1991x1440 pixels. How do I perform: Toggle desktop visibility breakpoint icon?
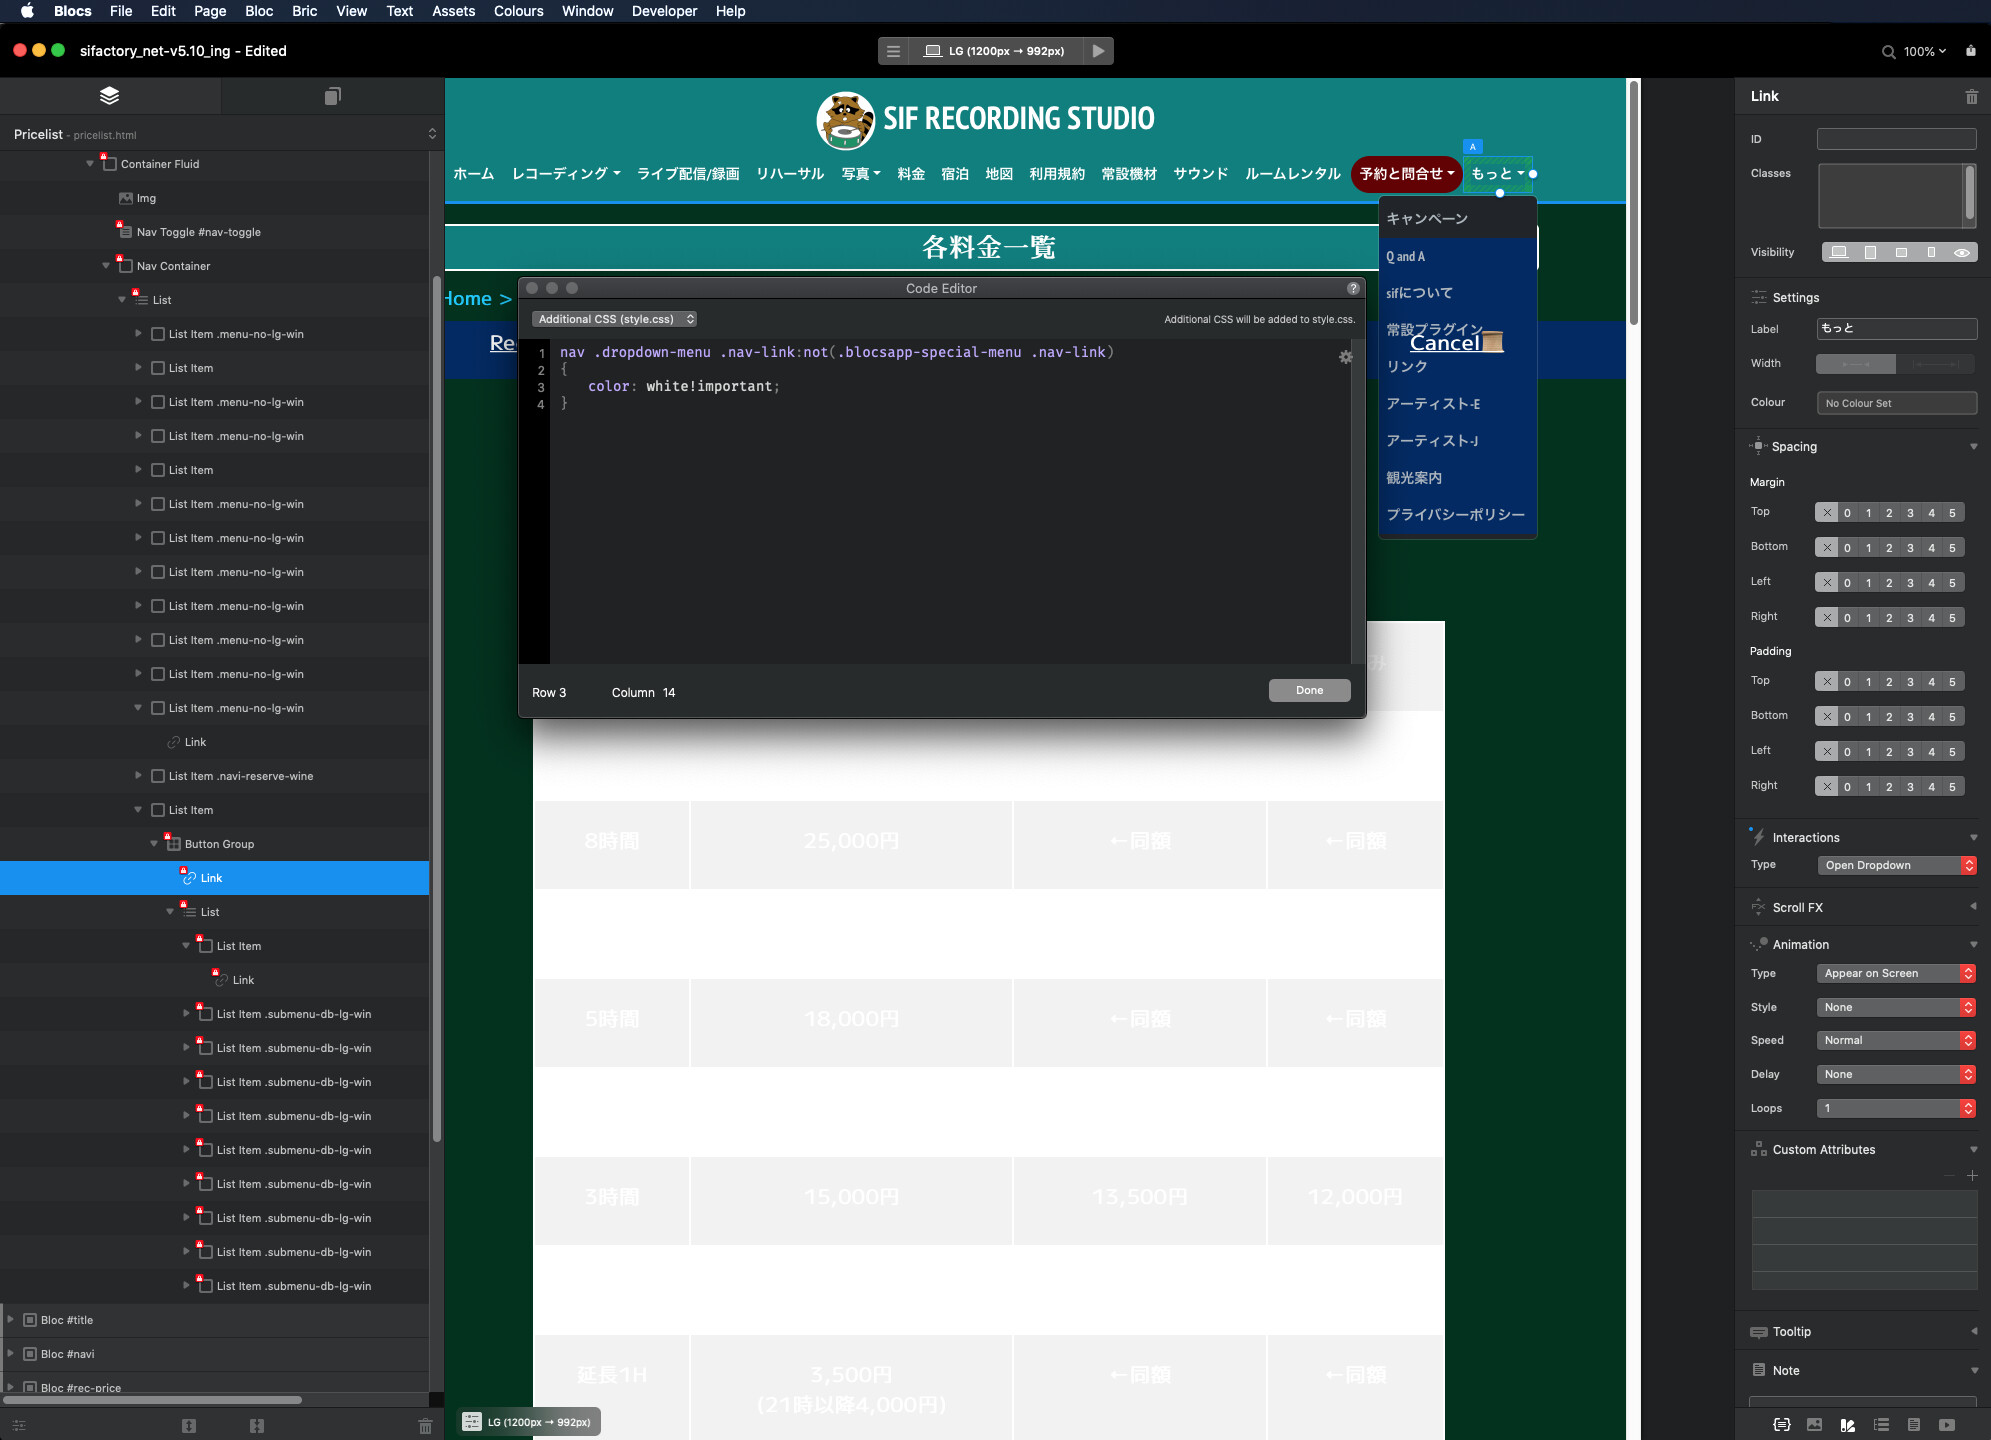point(1838,253)
